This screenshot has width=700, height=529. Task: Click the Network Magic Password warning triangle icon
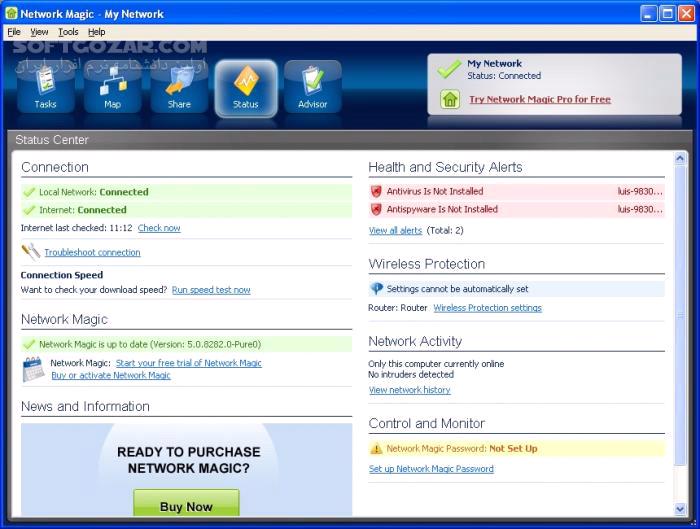coord(376,449)
